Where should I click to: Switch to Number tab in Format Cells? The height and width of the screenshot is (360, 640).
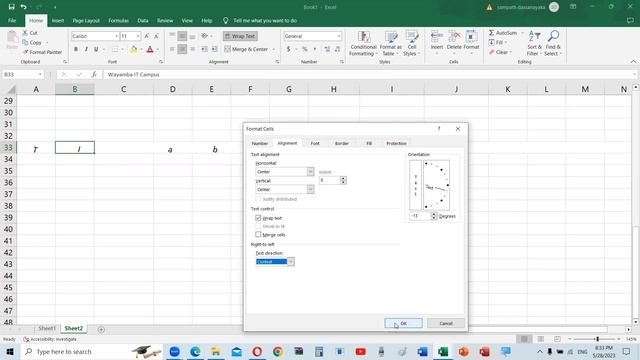(260, 143)
